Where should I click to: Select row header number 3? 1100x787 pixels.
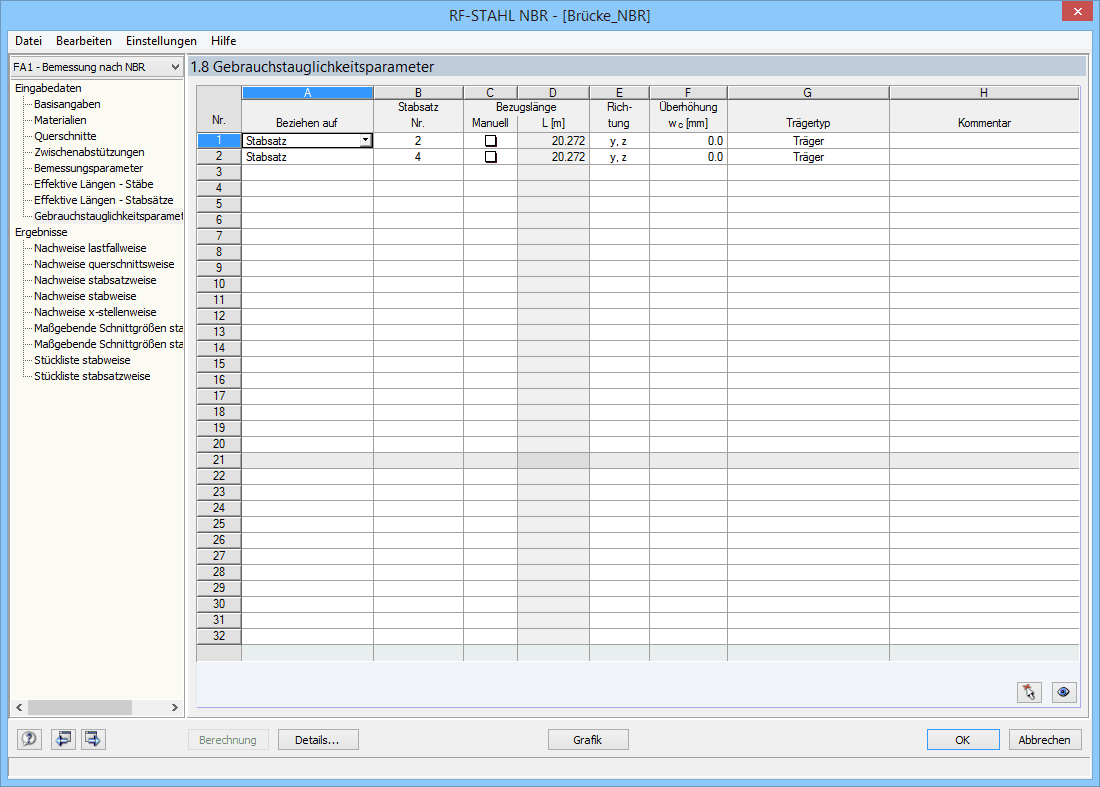coord(219,173)
